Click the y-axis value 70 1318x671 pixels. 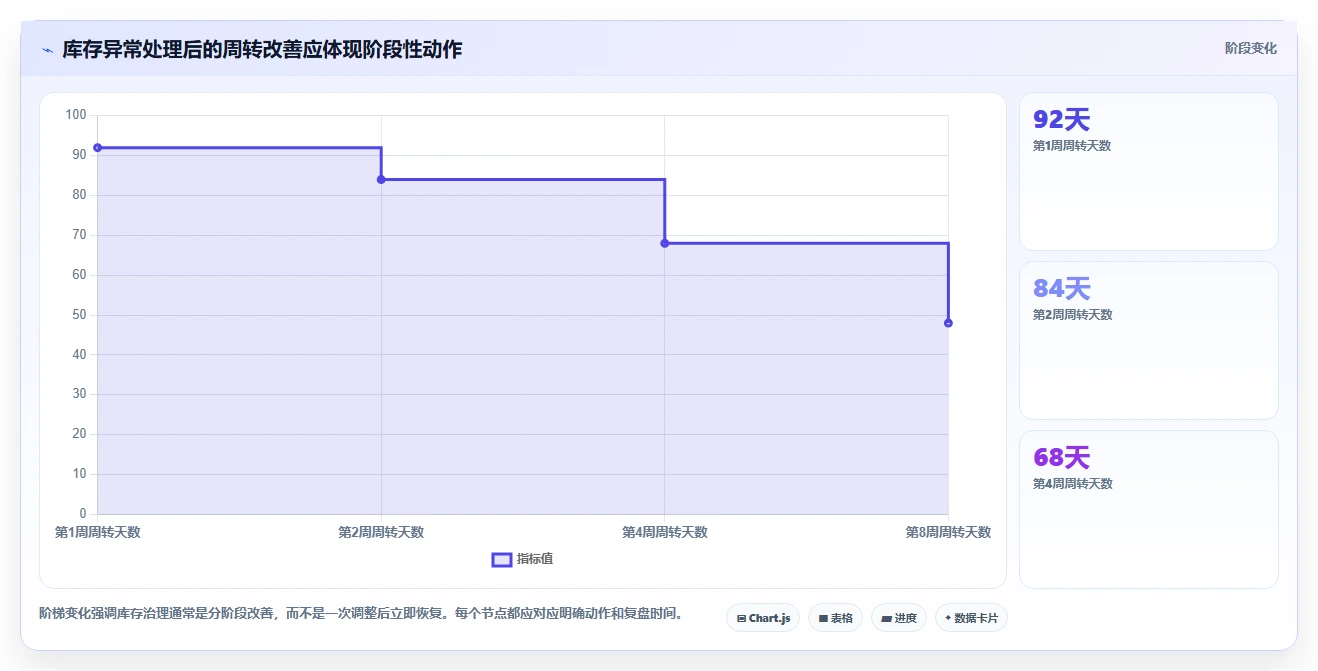pyautogui.click(x=79, y=235)
